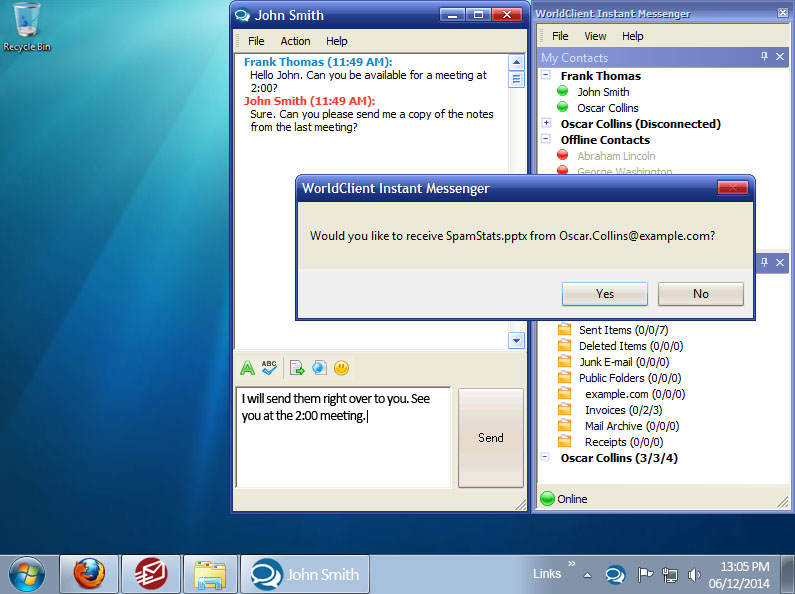795x594 pixels.
Task: Open Invoices (0/2/3) folder
Action: [x=624, y=410]
